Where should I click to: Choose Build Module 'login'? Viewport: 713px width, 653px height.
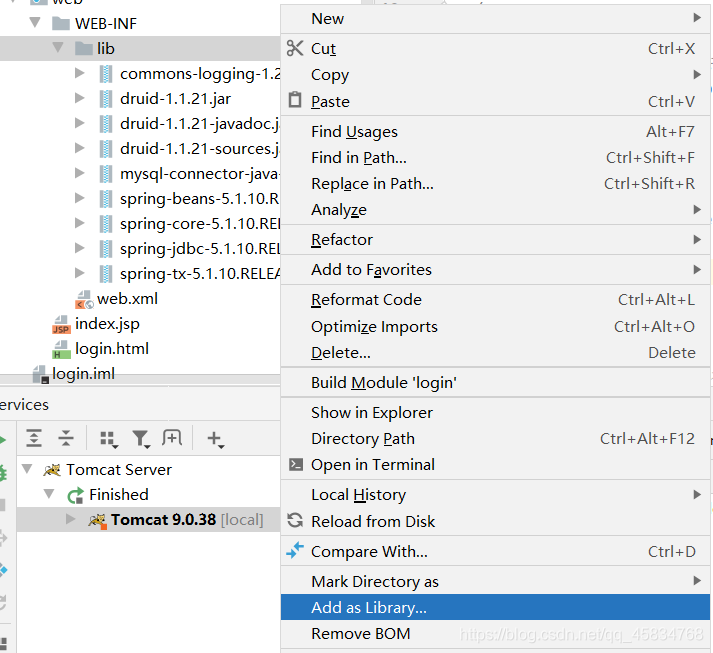tap(495, 382)
